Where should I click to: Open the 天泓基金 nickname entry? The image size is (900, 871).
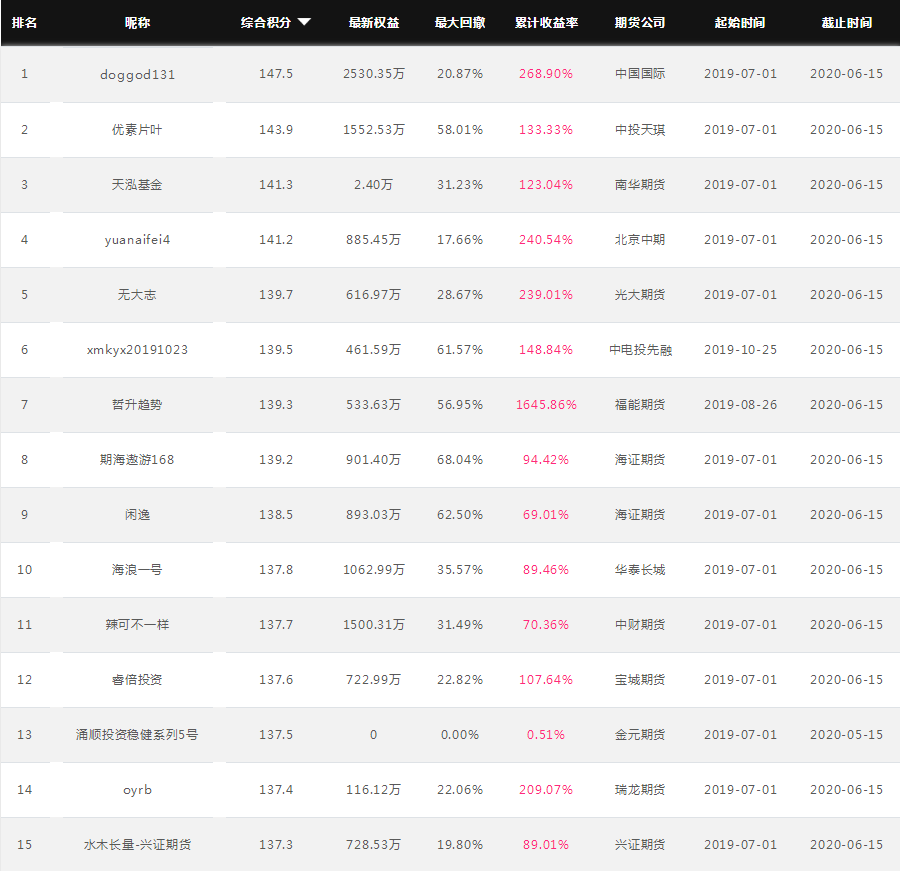pos(137,185)
